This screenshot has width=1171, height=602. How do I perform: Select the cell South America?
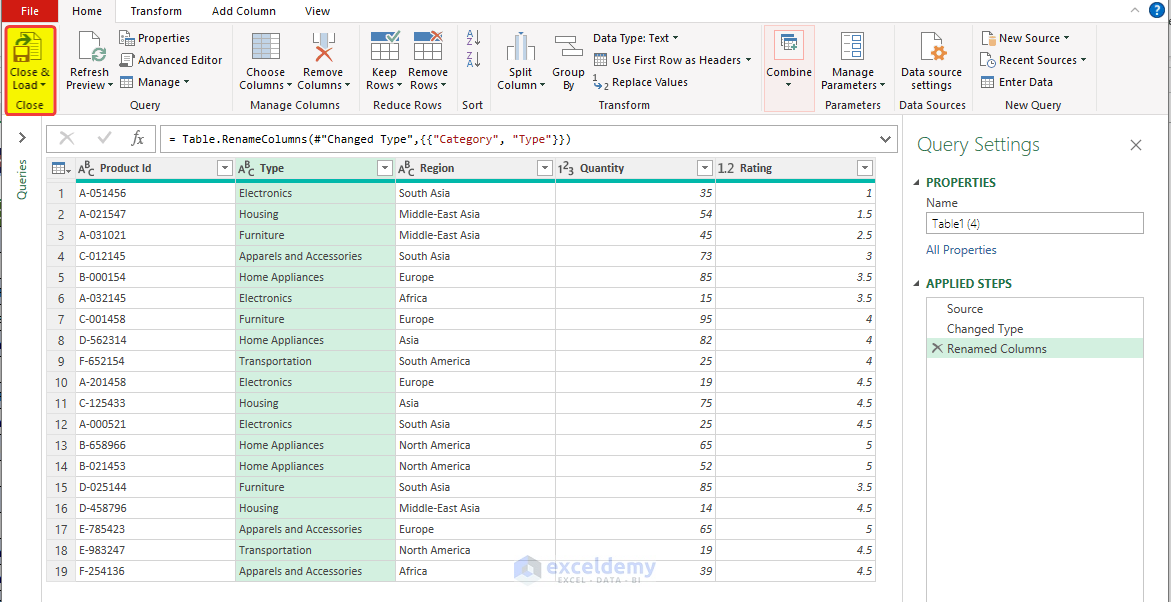click(x=476, y=361)
